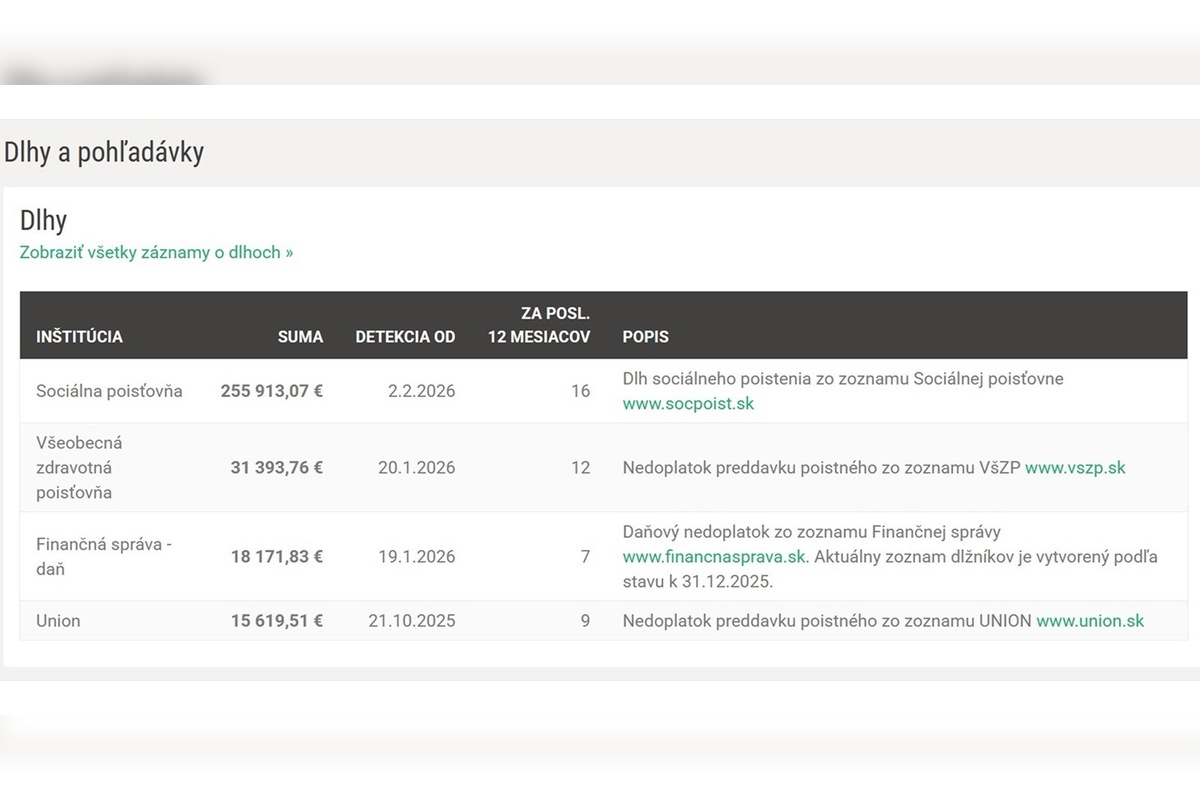Click the 18 171,83 € debt amount
This screenshot has height=800, width=1200.
(276, 556)
